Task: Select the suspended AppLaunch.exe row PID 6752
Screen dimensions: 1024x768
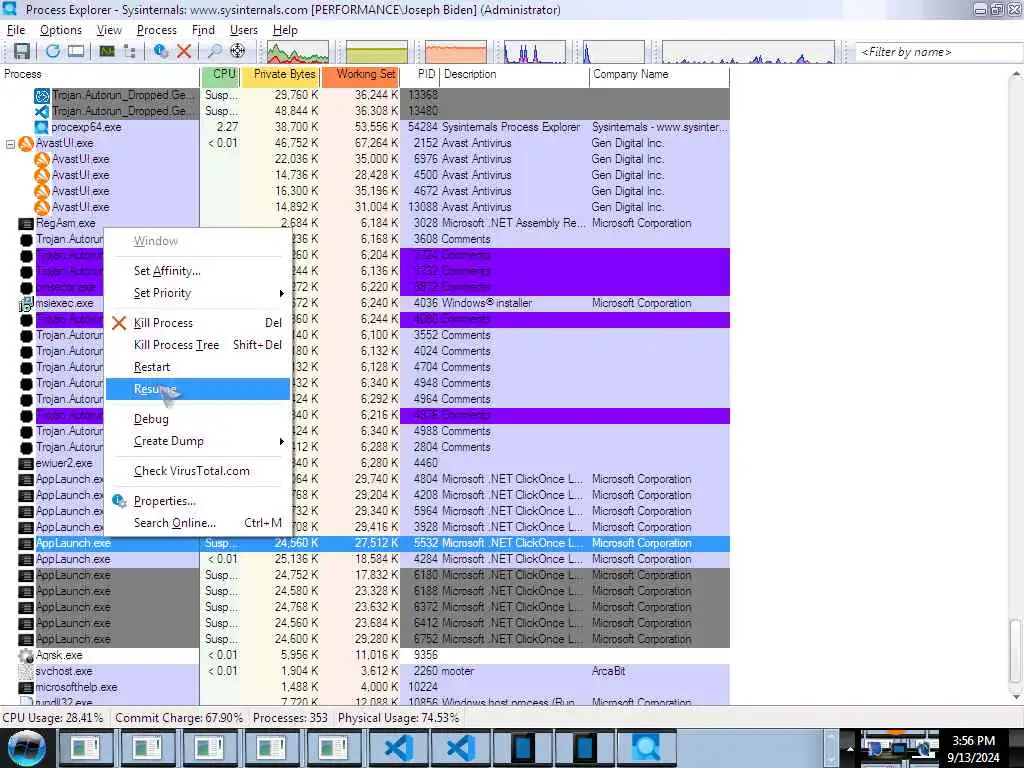Action: (364, 639)
